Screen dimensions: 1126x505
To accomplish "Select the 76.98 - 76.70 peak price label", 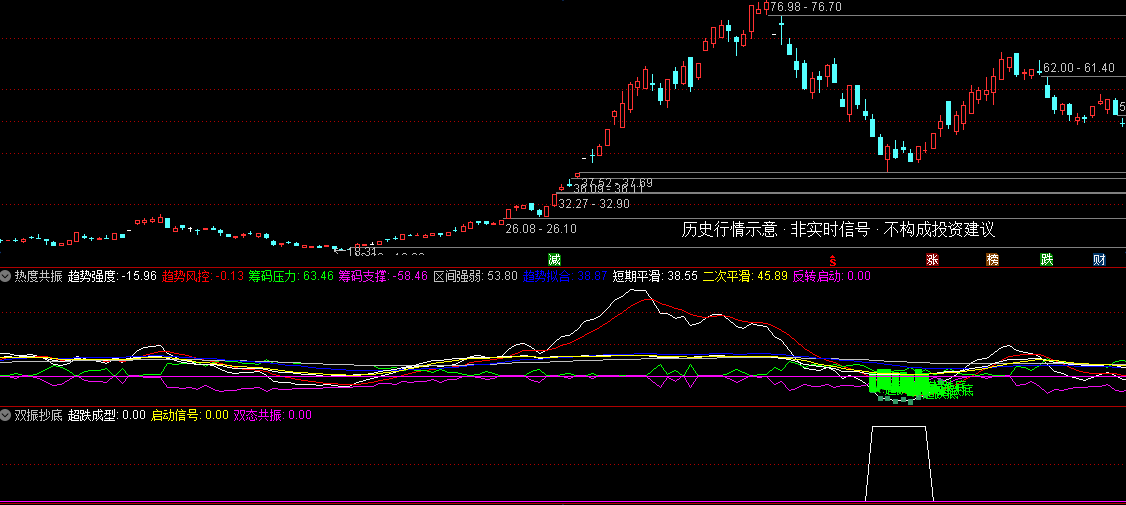I will tap(806, 7).
